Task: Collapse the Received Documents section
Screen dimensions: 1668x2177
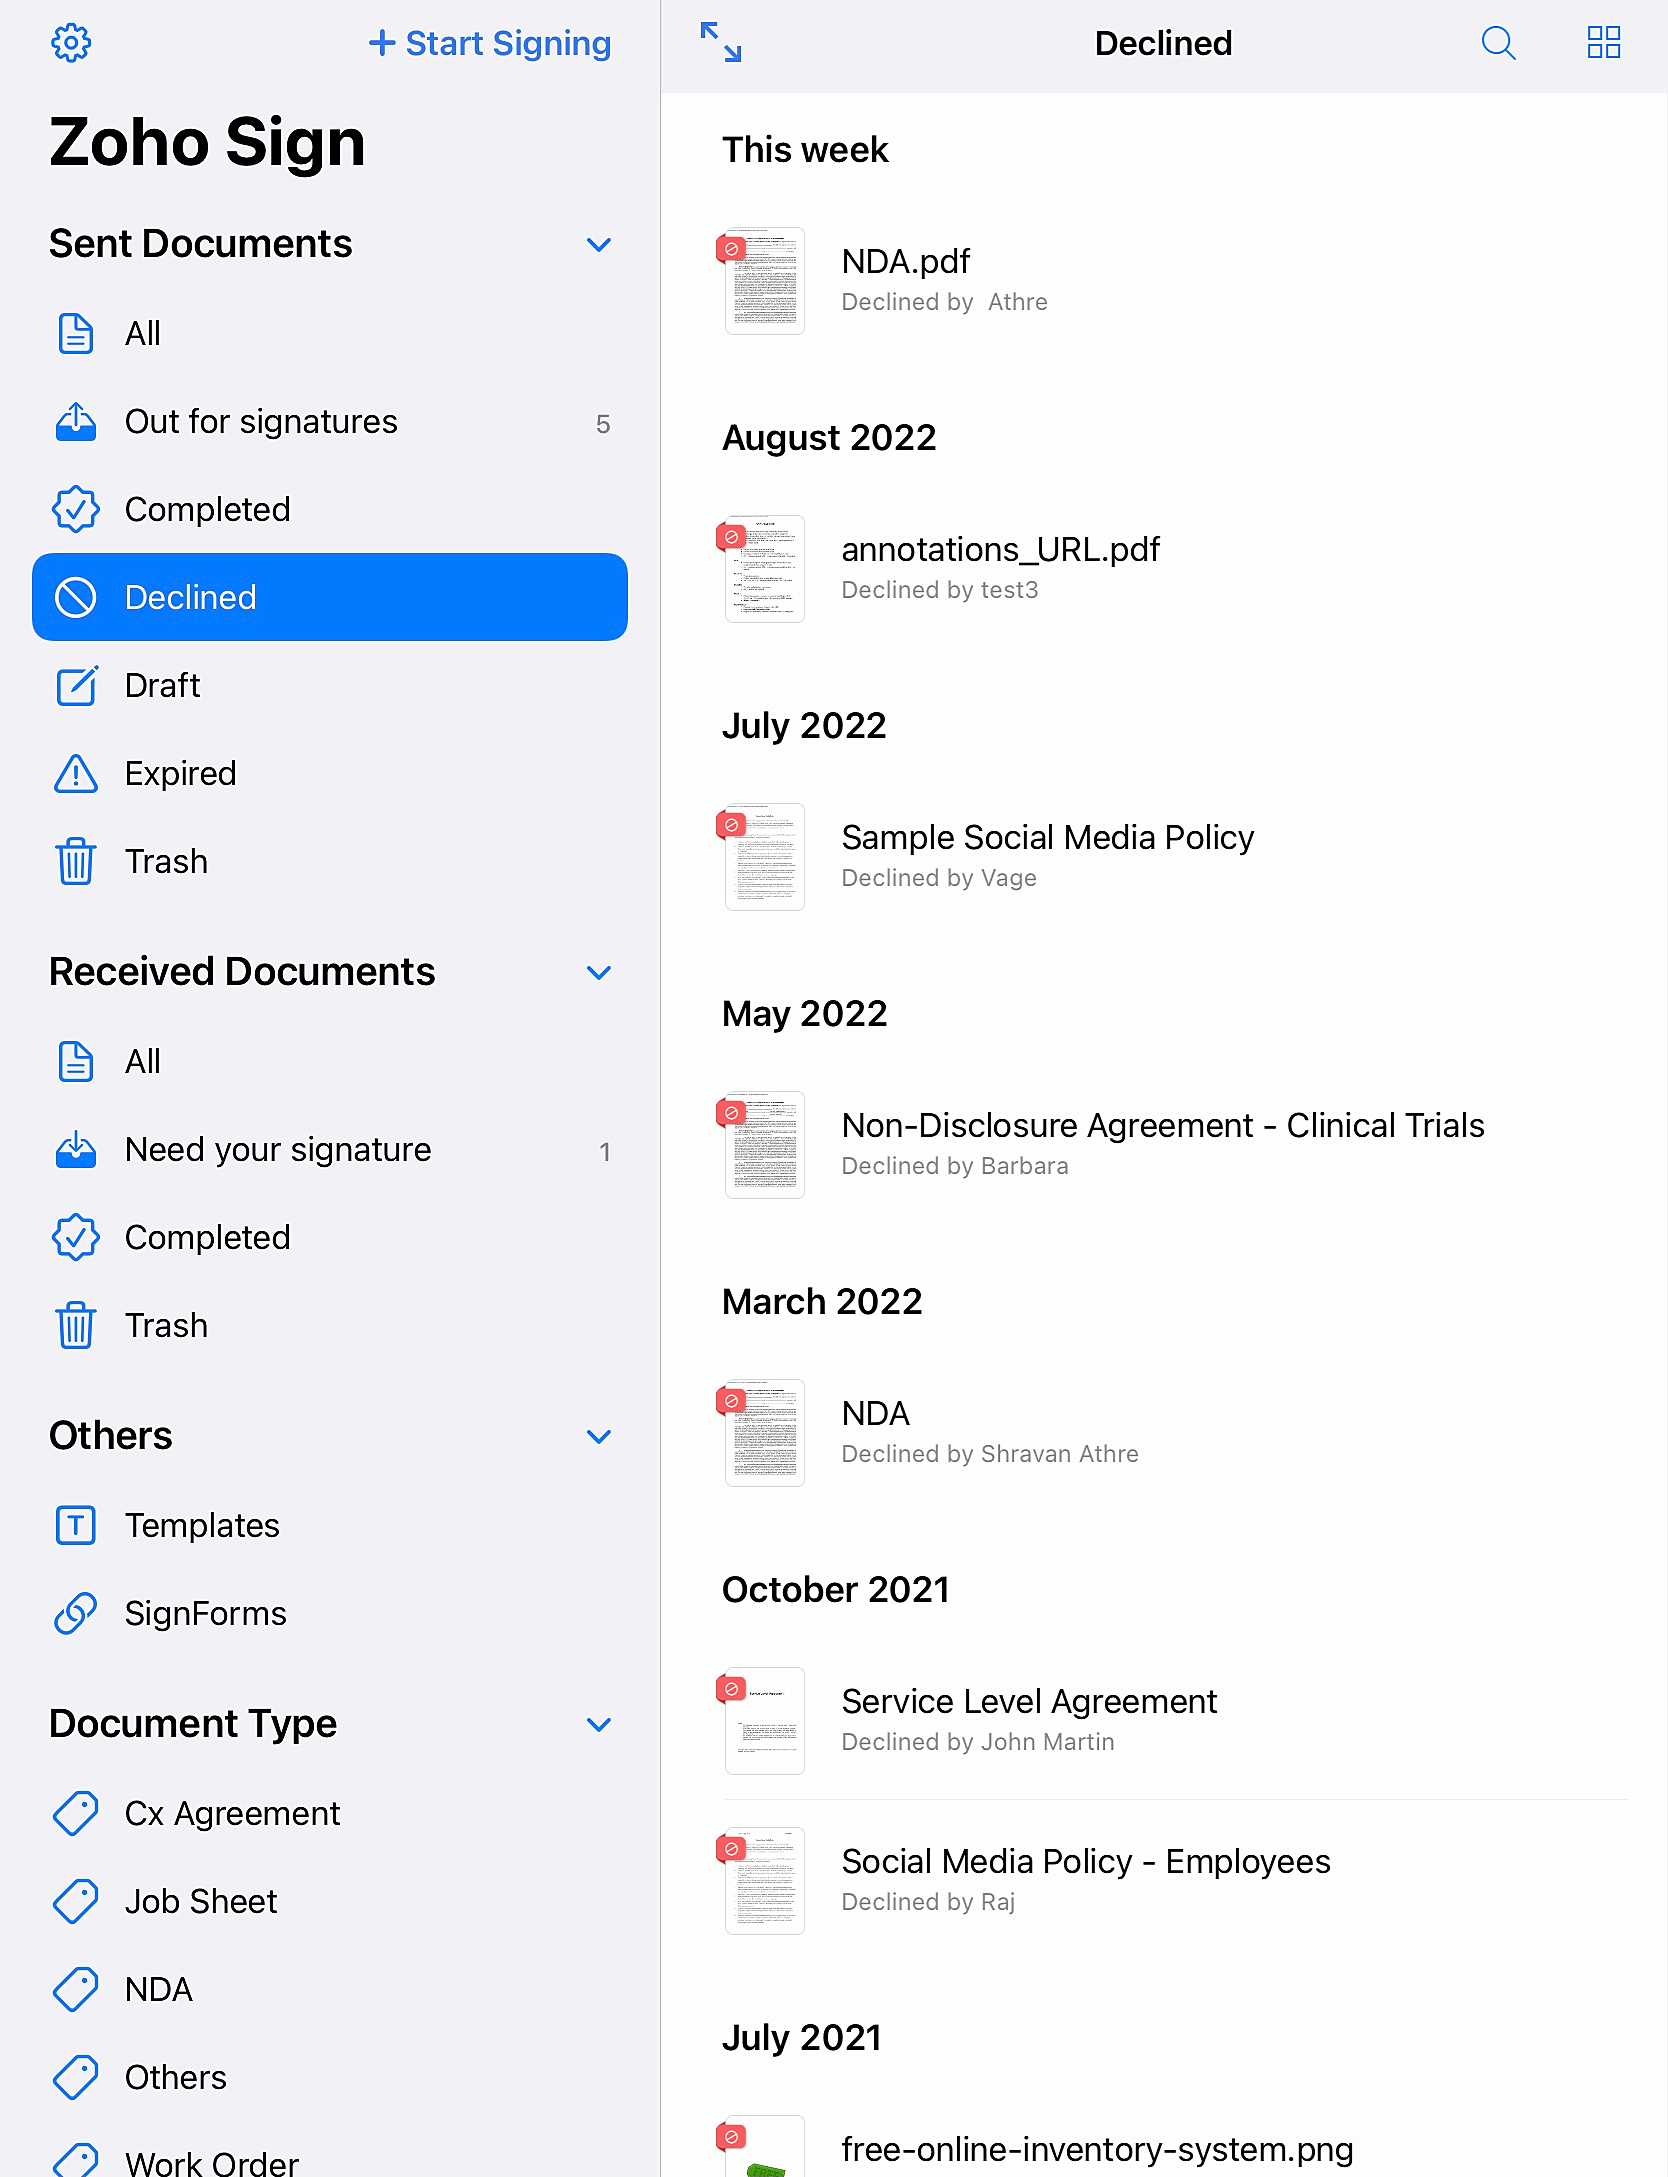Action: [599, 973]
